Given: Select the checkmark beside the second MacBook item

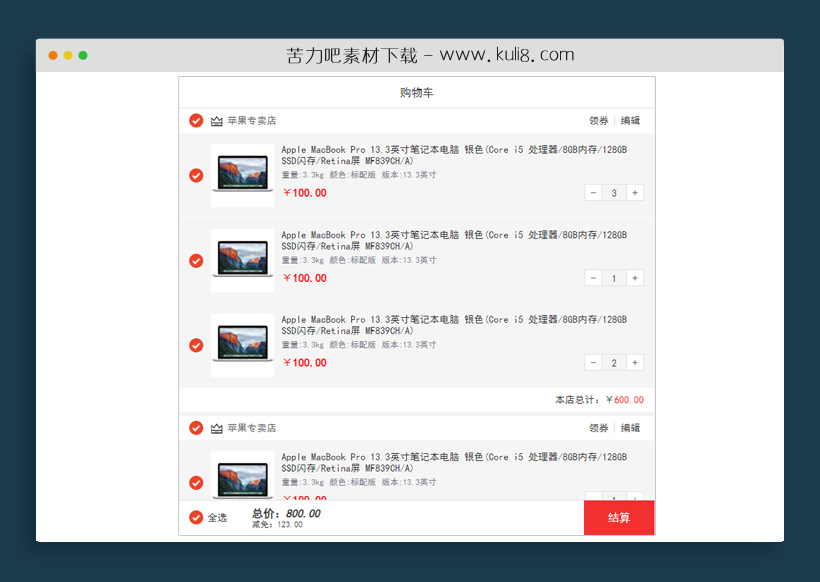Looking at the screenshot, I should (x=196, y=260).
